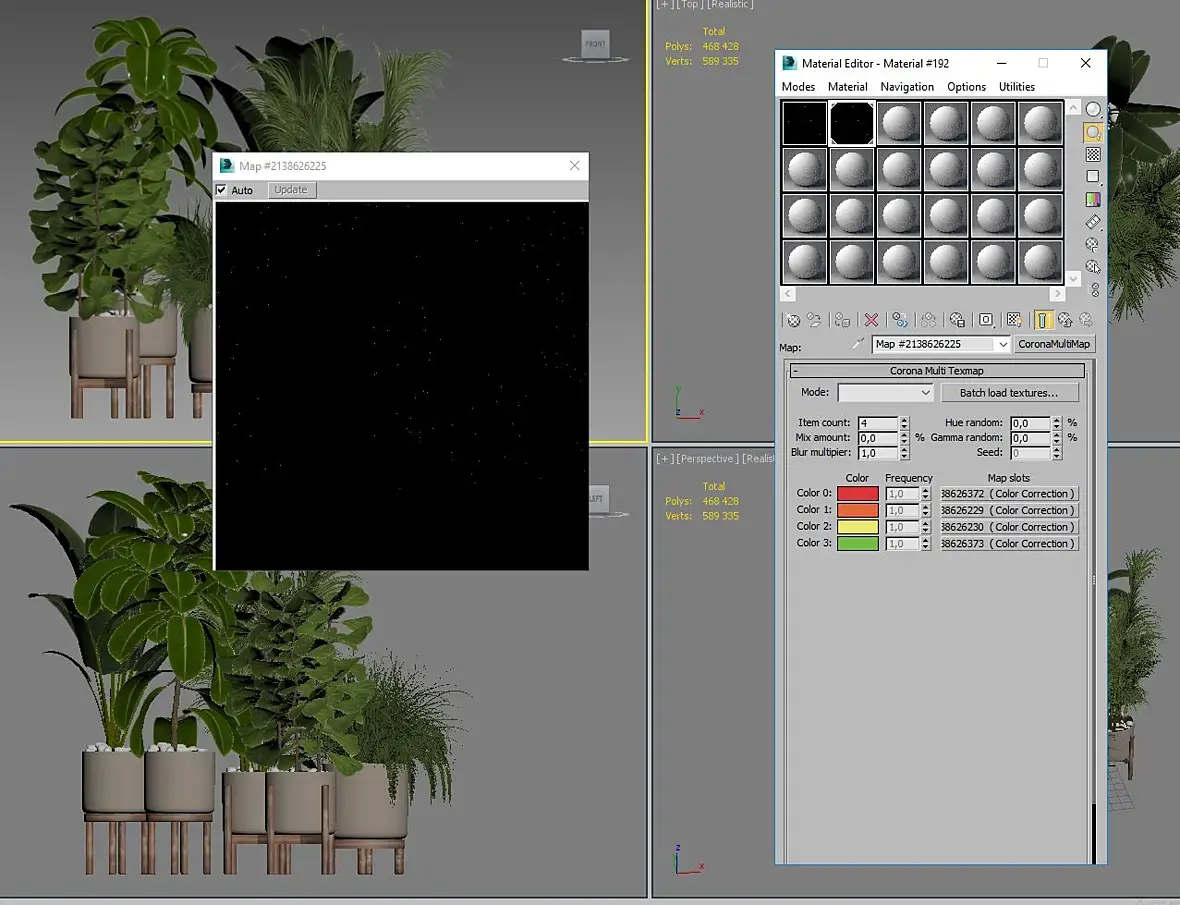Click the Mix amount input field
This screenshot has height=905, width=1180.
(878, 438)
